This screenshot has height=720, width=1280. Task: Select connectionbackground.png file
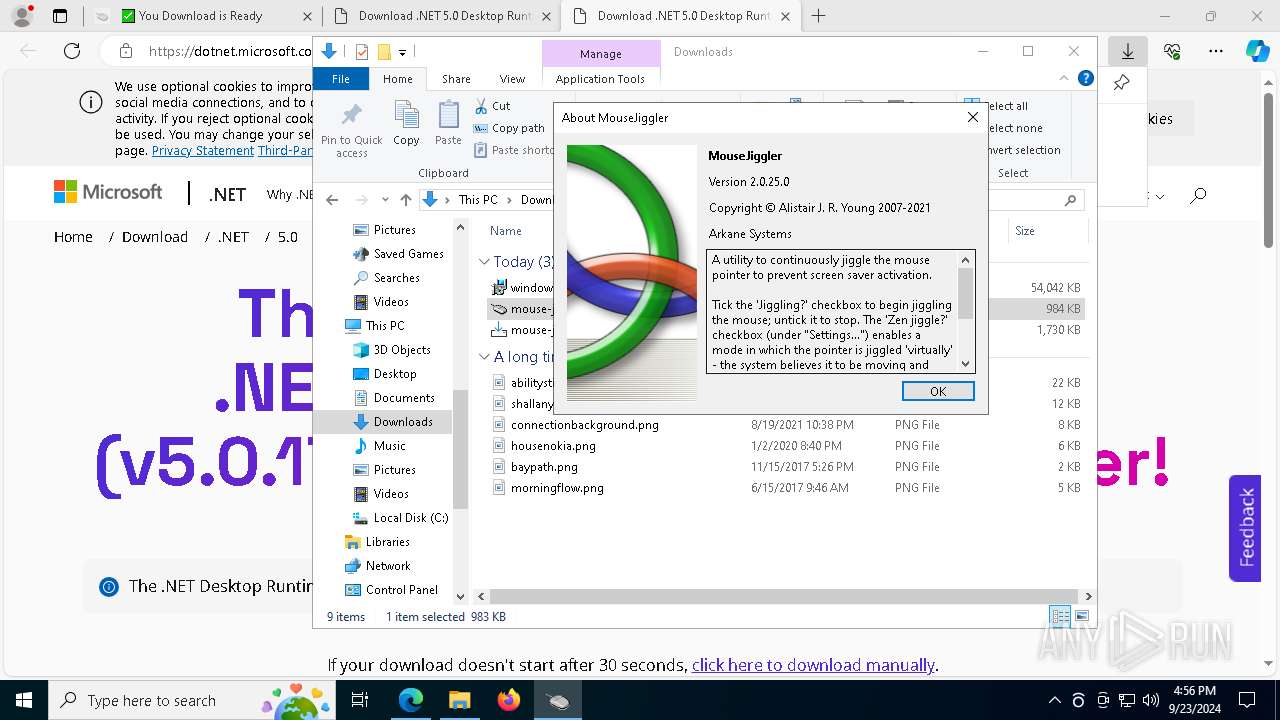(x=584, y=425)
